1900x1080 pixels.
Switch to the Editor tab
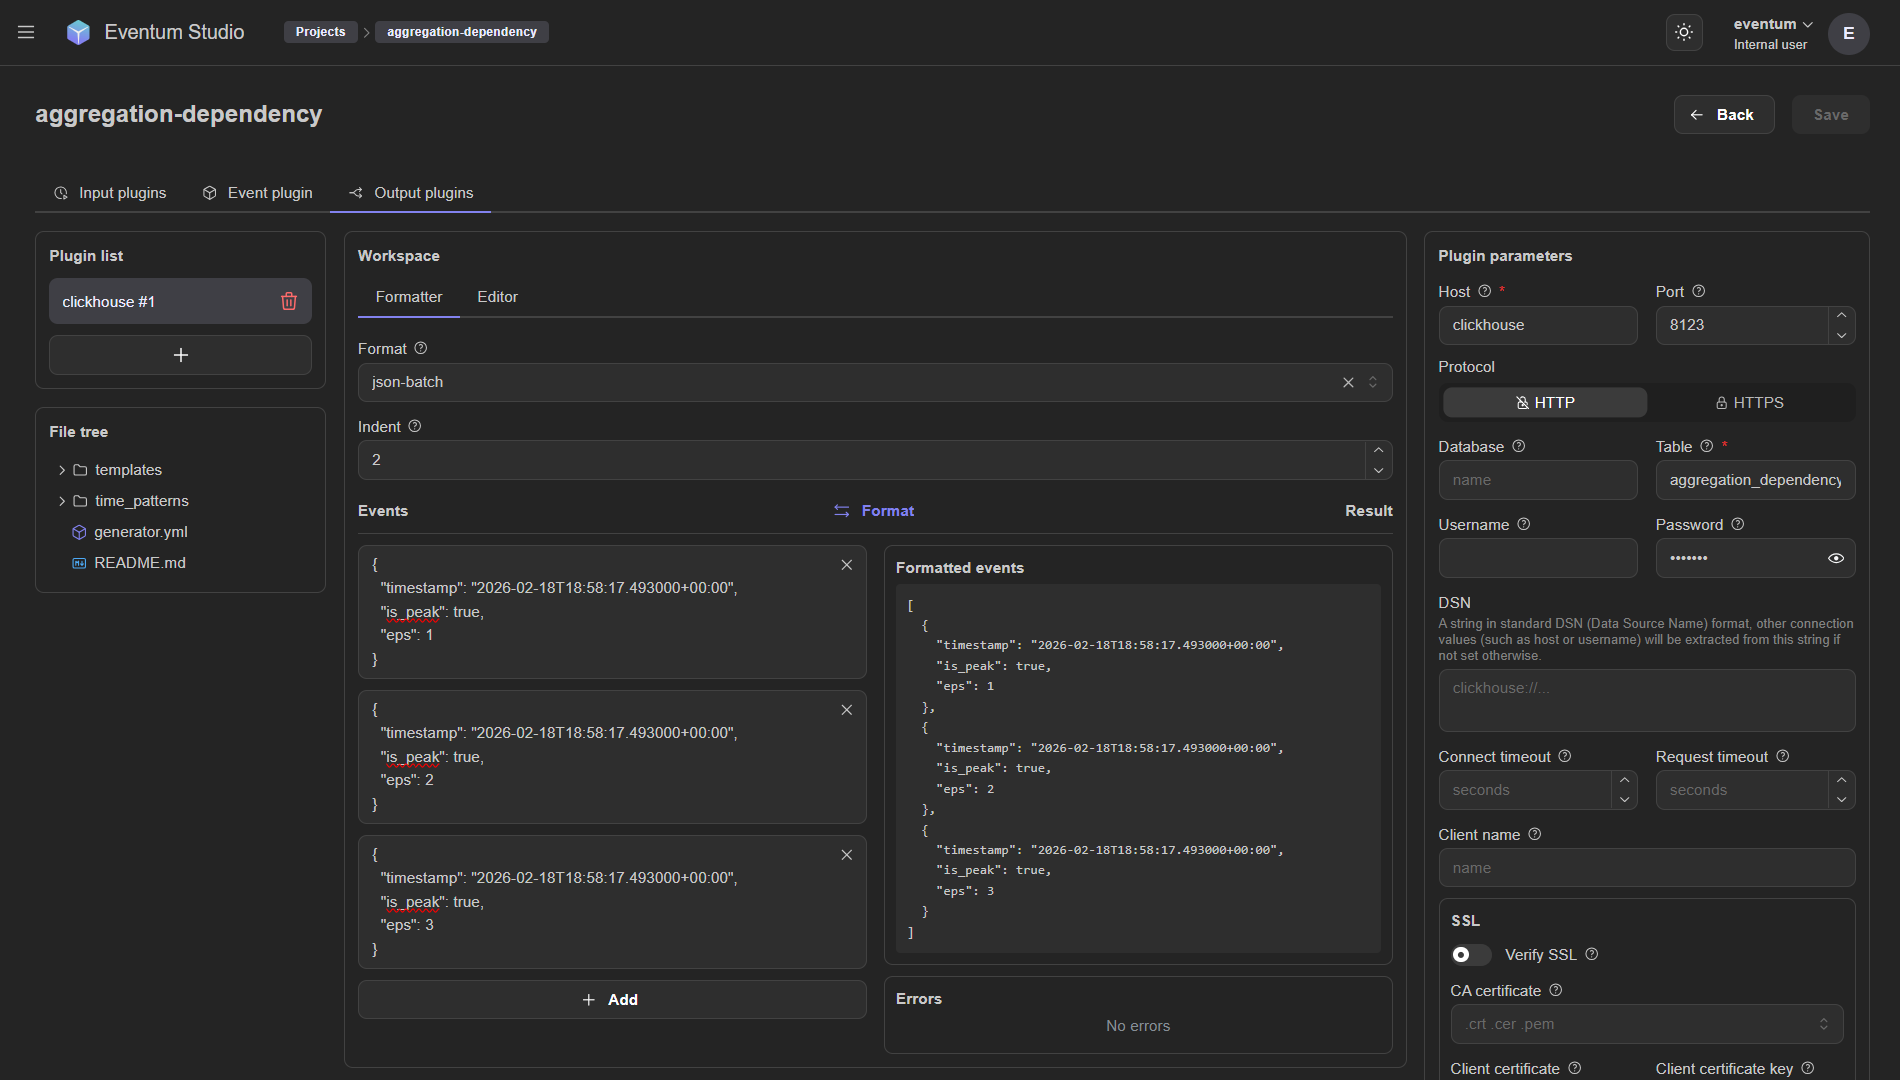point(497,297)
